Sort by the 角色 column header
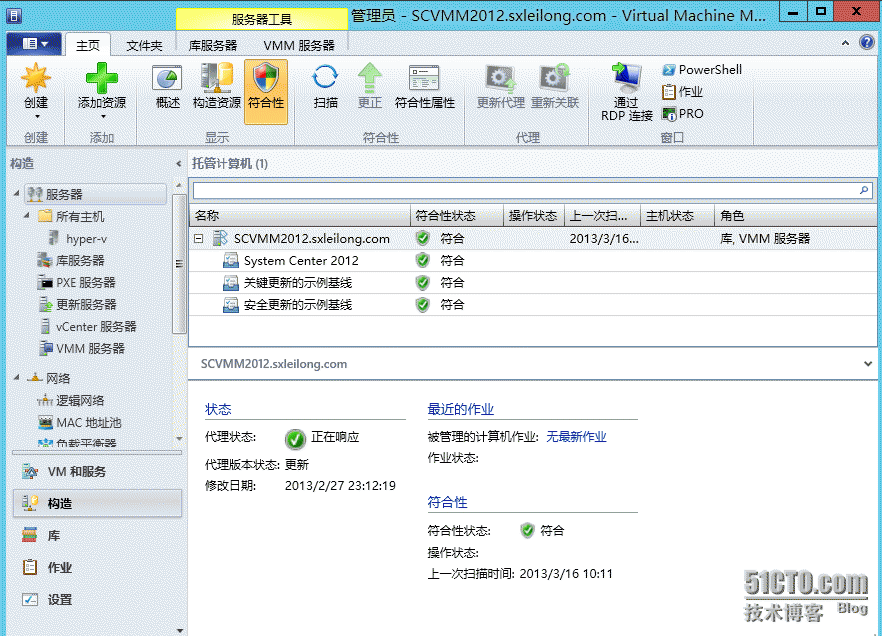The width and height of the screenshot is (882, 636). click(x=795, y=215)
